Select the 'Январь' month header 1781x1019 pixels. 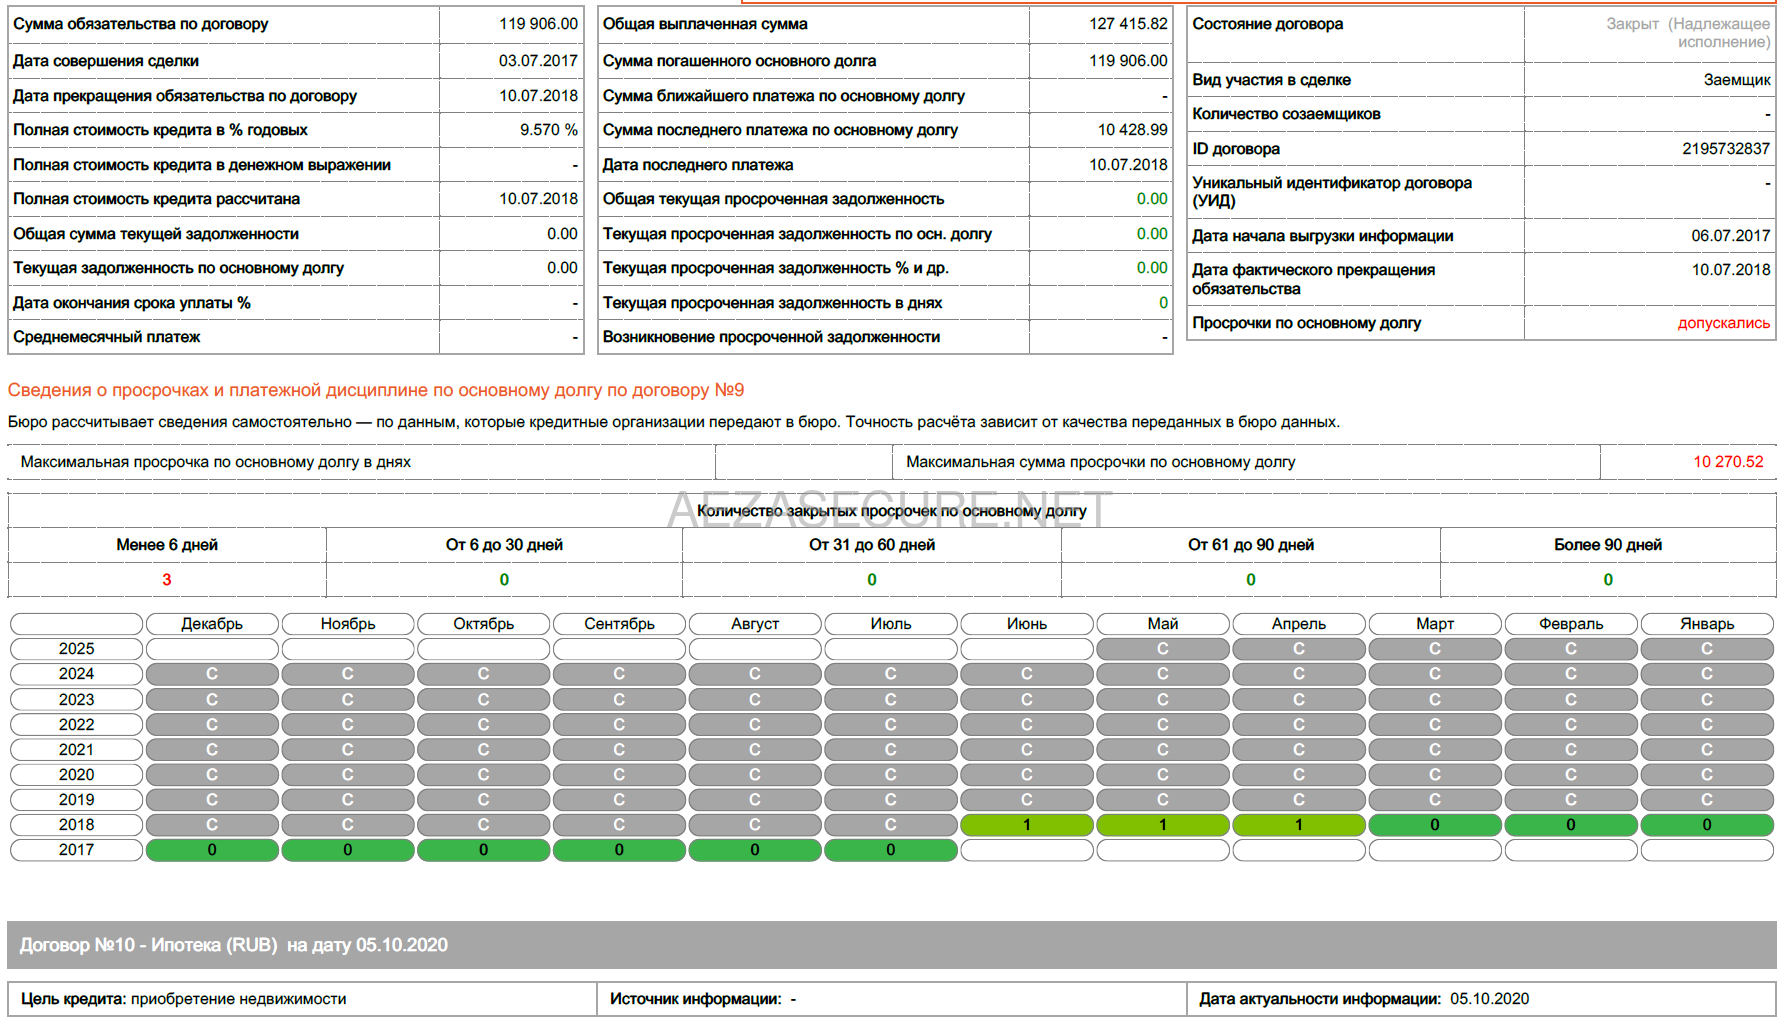pyautogui.click(x=1707, y=624)
